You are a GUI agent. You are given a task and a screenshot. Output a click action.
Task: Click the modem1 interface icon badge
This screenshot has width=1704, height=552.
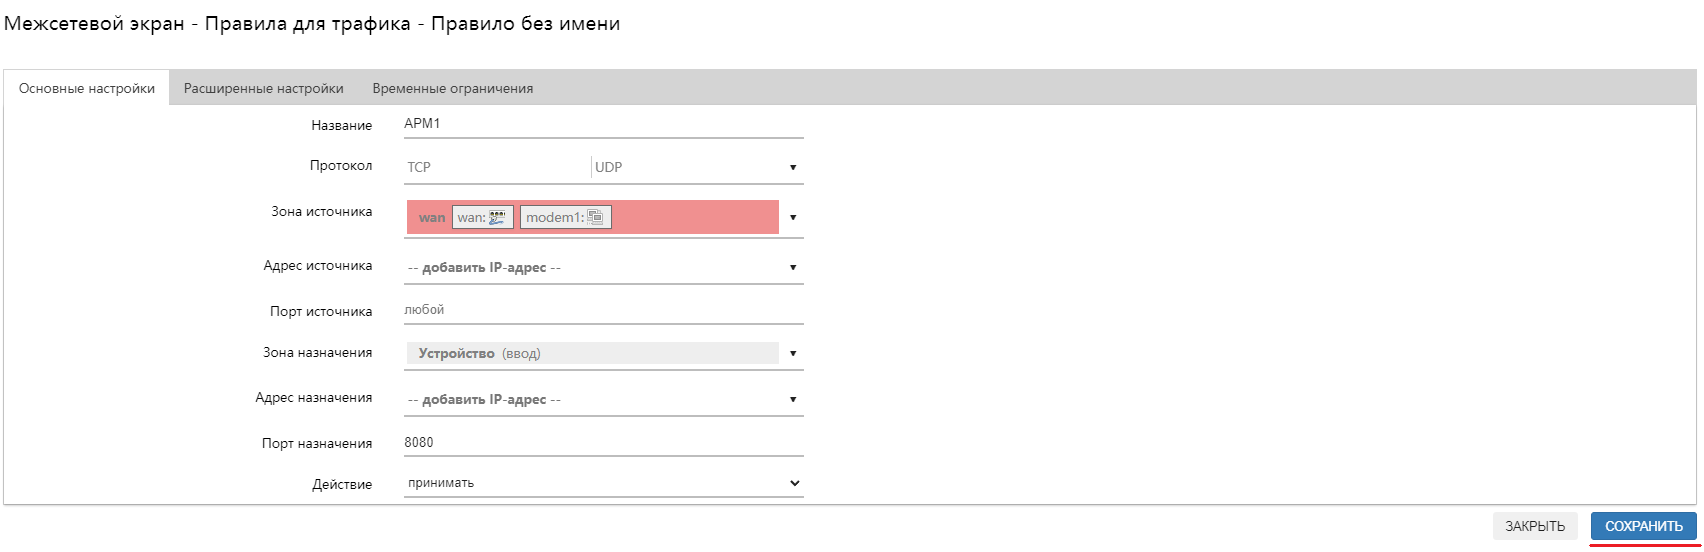pos(565,217)
